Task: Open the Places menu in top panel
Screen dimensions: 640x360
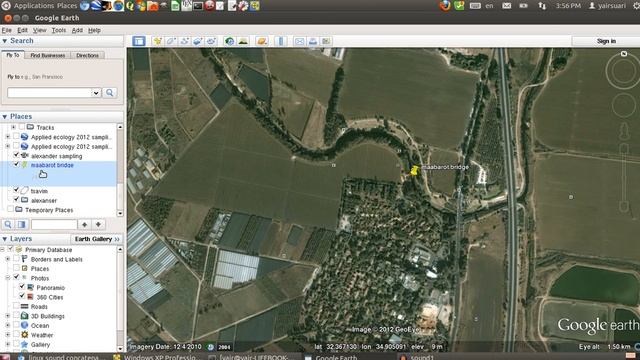Action: (x=67, y=6)
